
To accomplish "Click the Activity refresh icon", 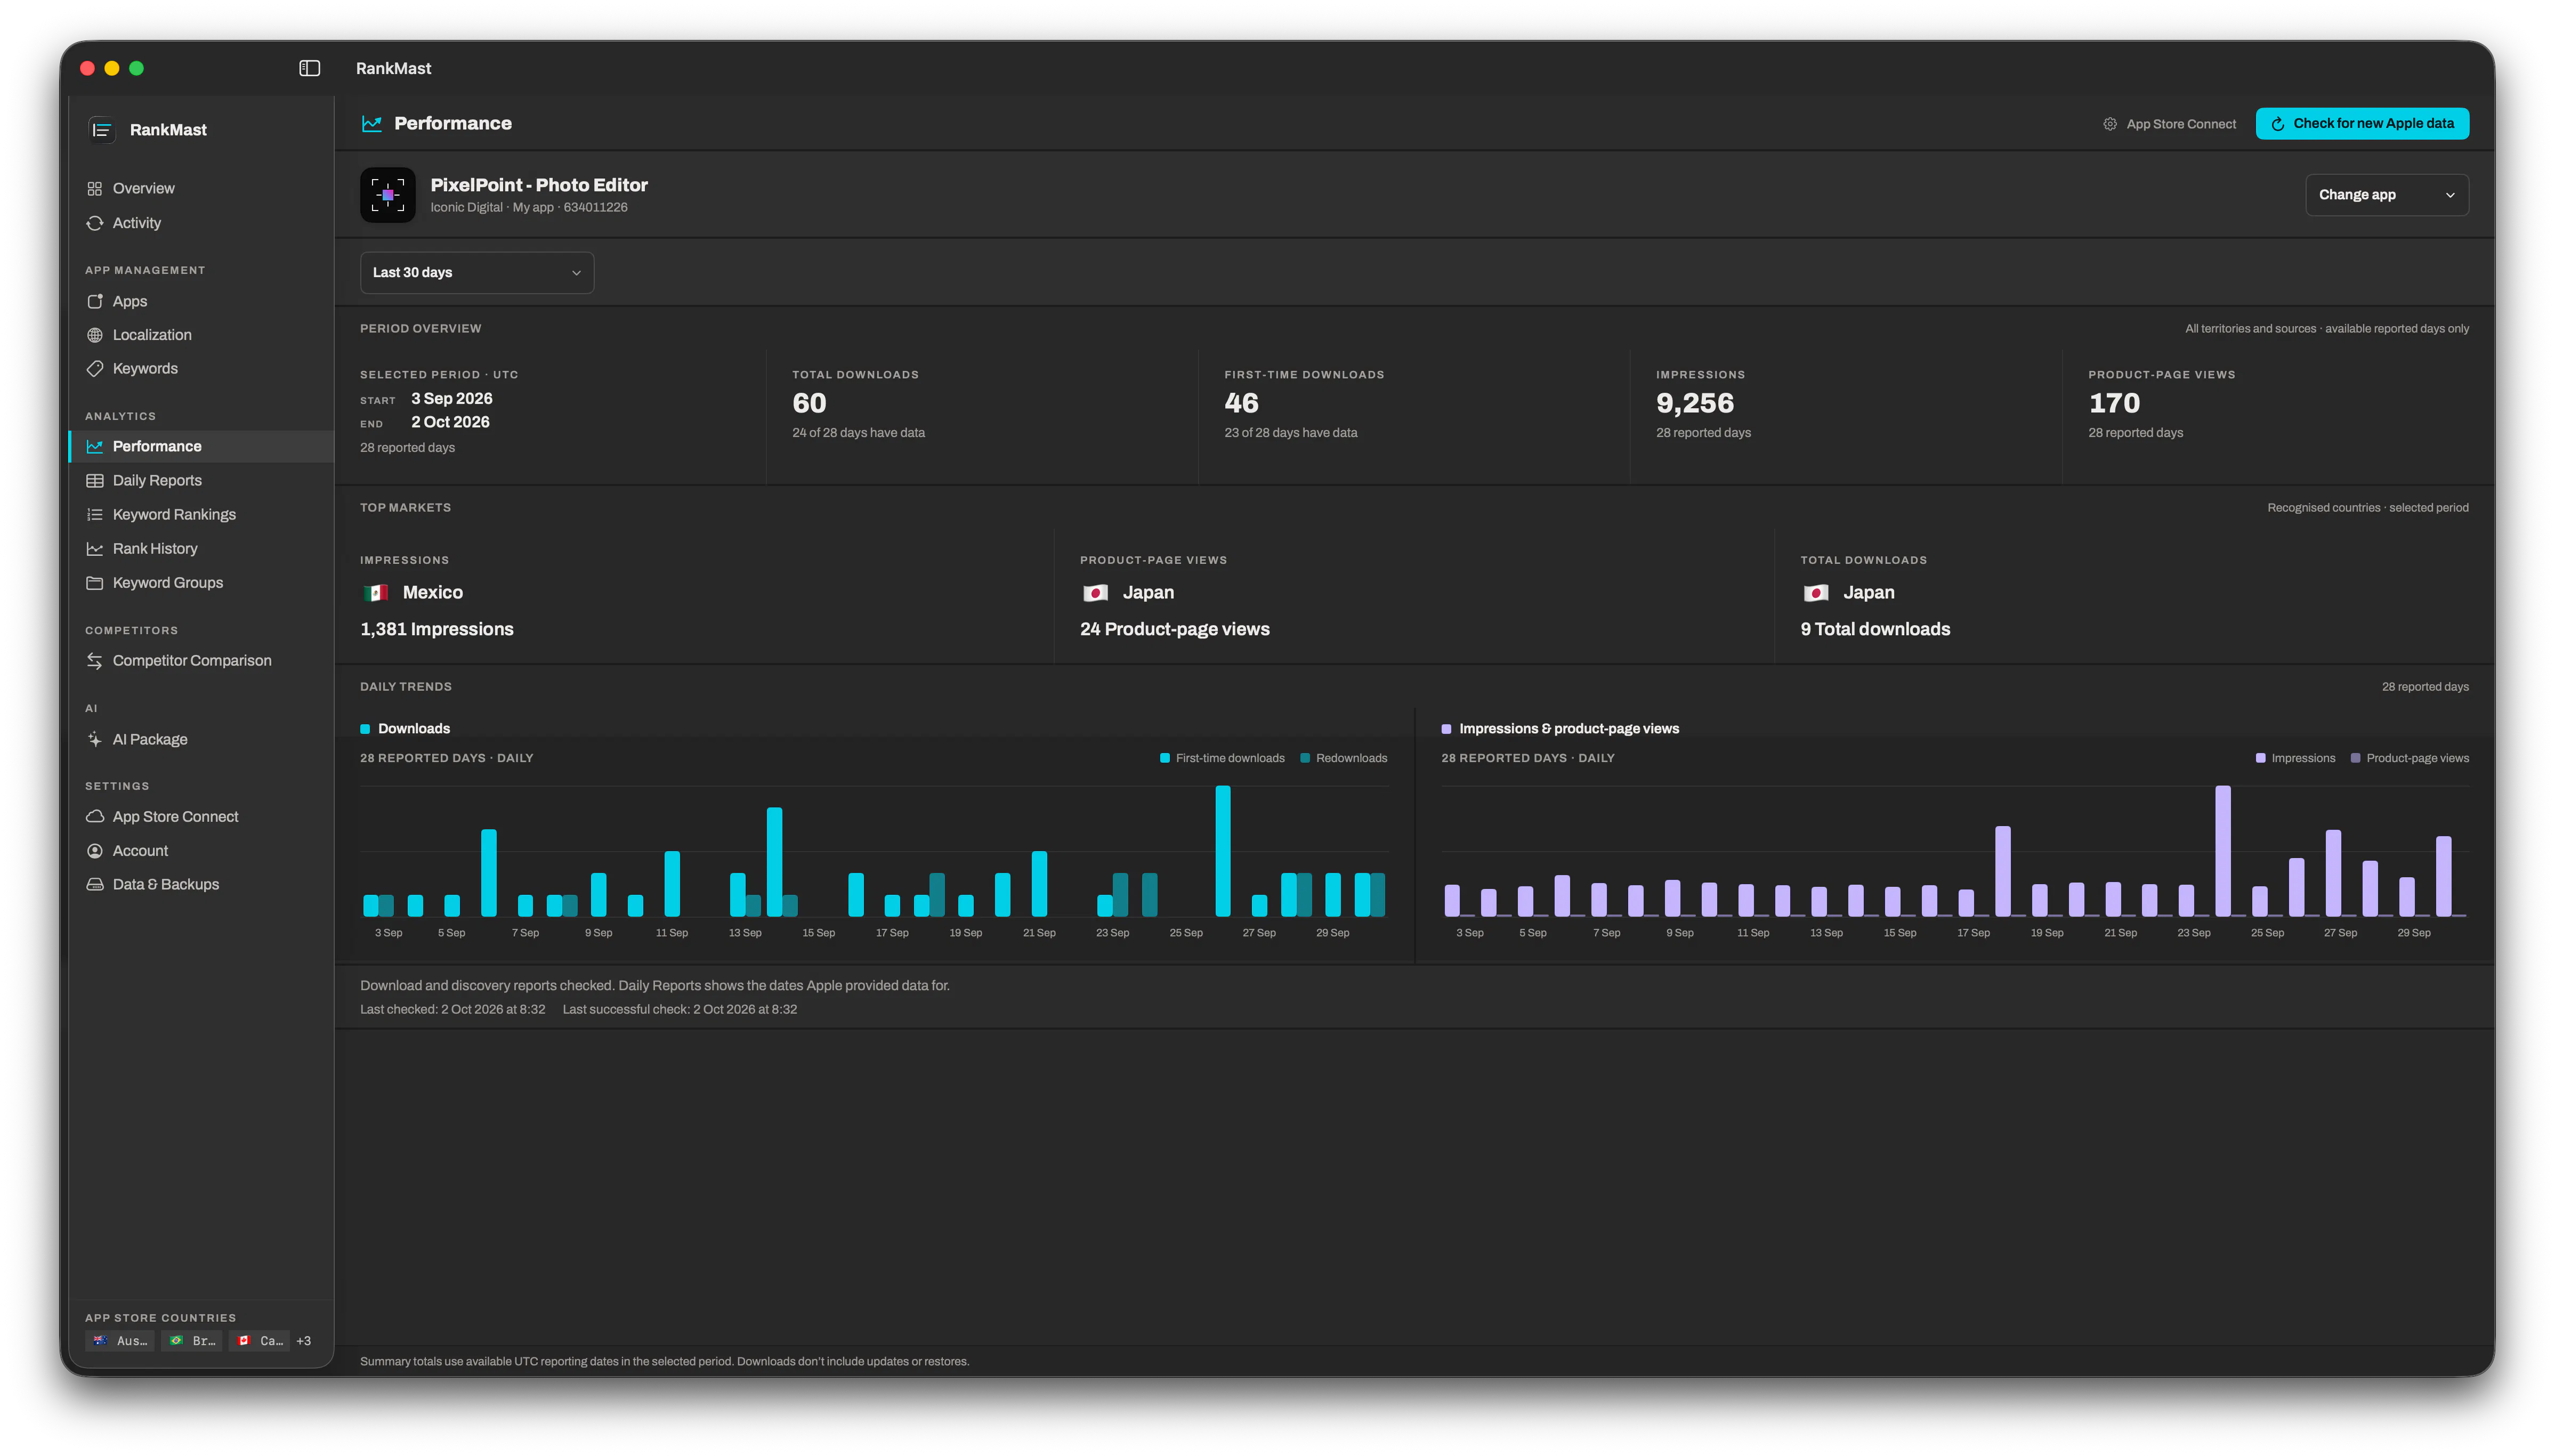I will pos(95,223).
